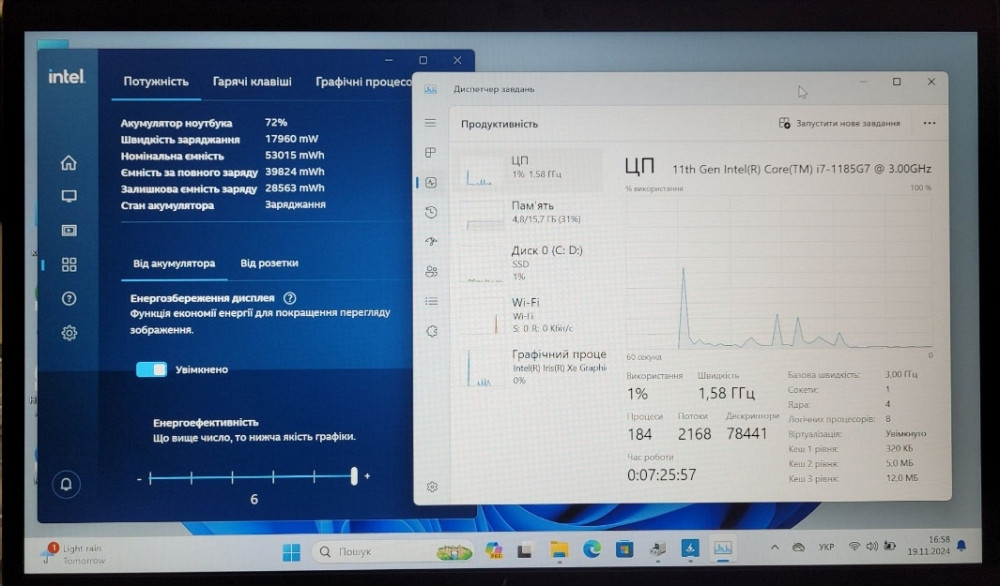Open Processes view in Task Manager sidebar

point(431,153)
